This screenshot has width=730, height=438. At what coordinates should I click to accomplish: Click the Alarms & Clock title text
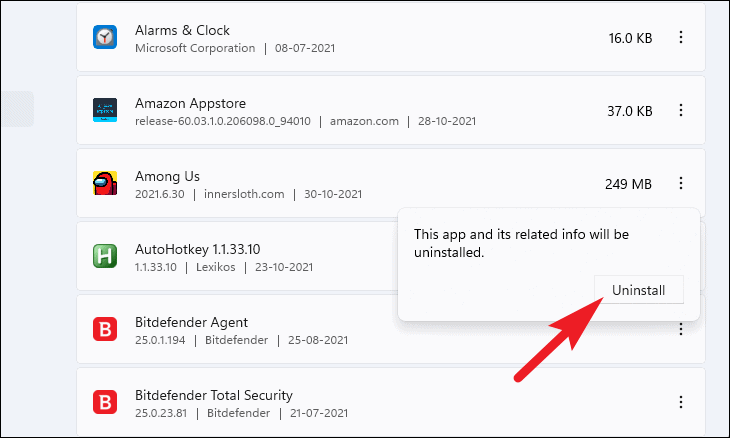(x=182, y=30)
